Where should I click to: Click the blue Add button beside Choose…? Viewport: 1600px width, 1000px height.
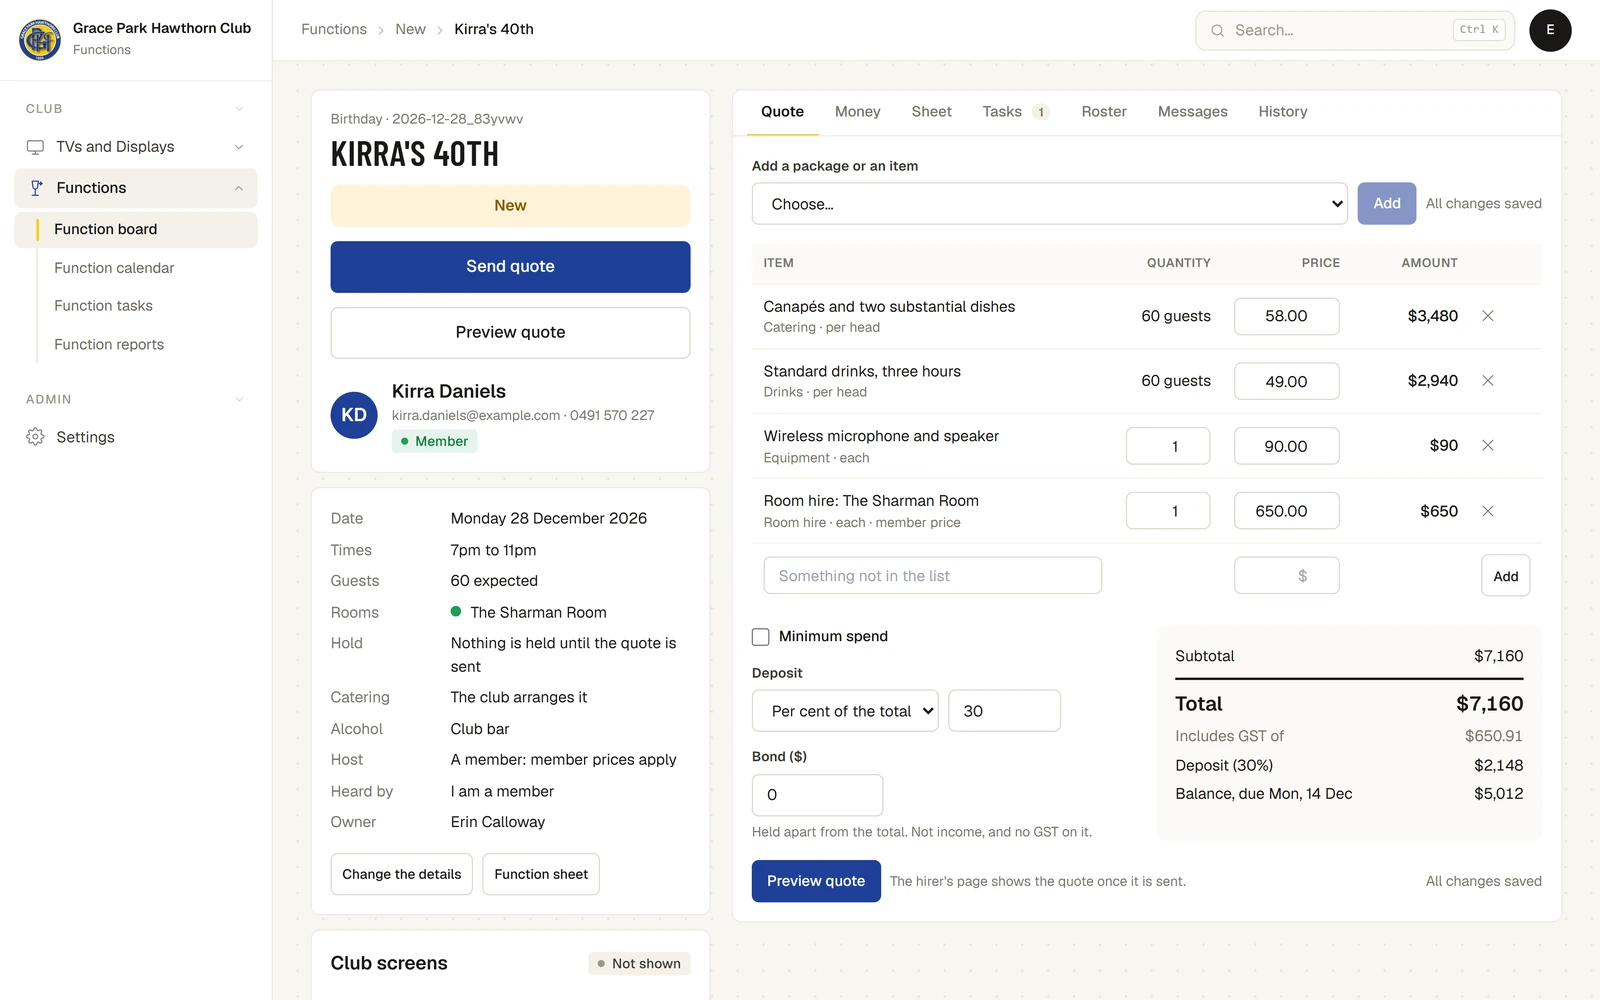pyautogui.click(x=1386, y=204)
